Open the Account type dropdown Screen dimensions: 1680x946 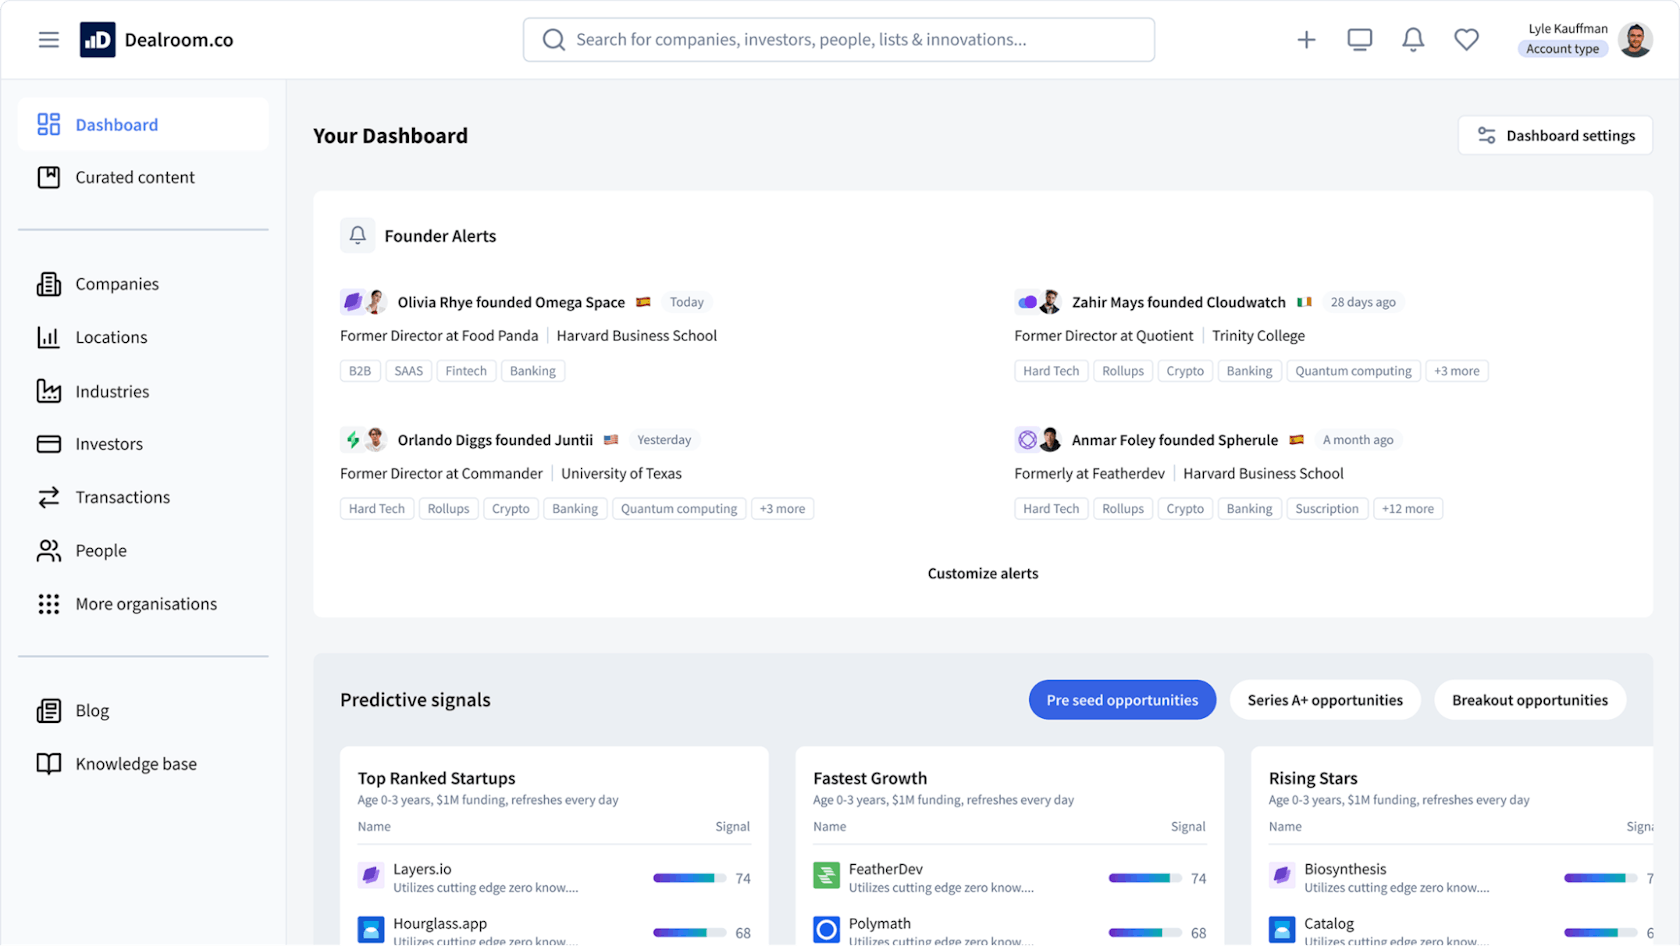(1561, 48)
